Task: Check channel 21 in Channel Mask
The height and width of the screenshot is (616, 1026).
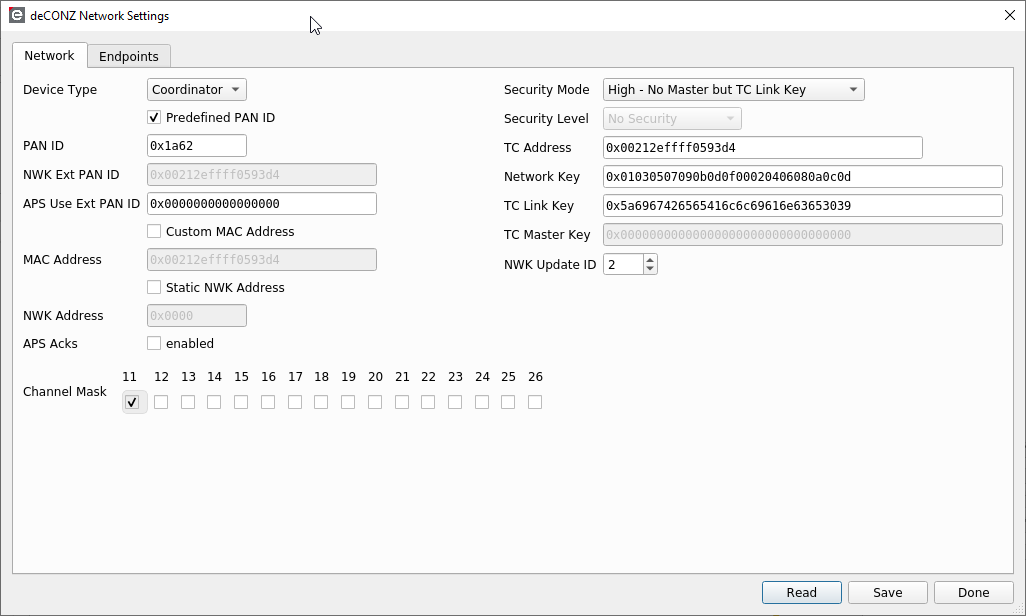Action: pos(402,402)
